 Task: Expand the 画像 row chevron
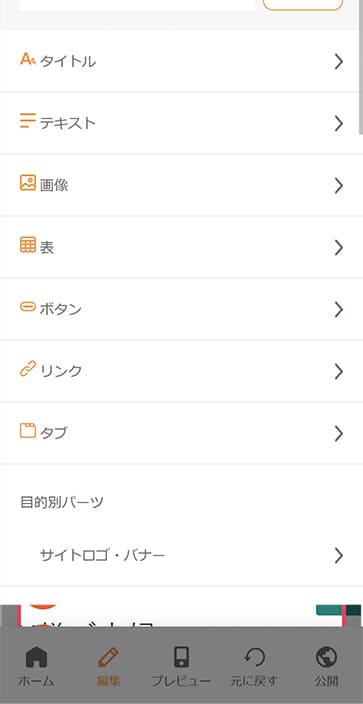339,185
